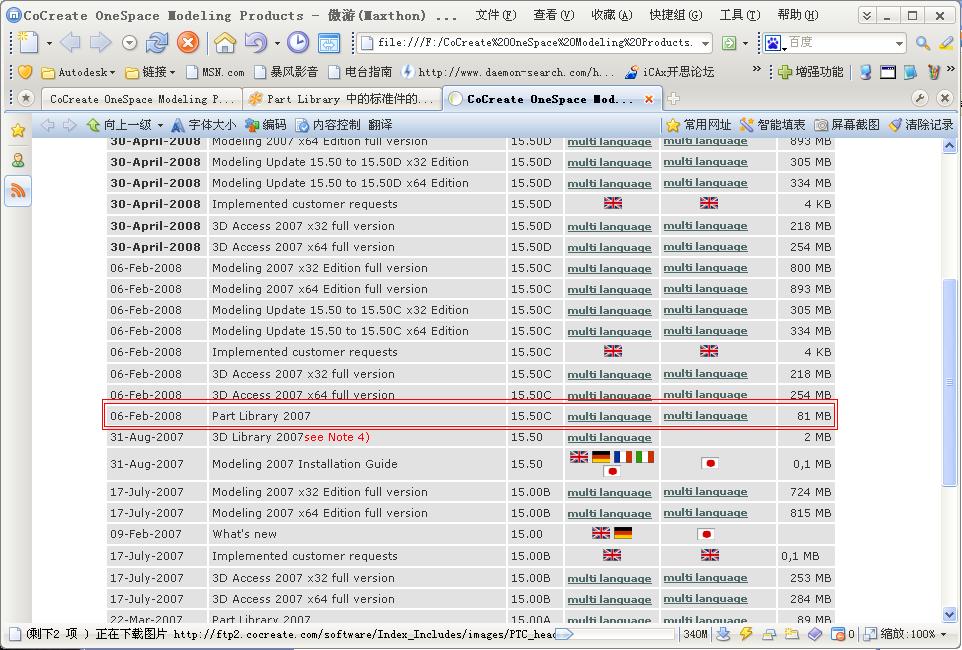This screenshot has width=962, height=650.
Task: Open the home page with the house icon
Action: 225,42
